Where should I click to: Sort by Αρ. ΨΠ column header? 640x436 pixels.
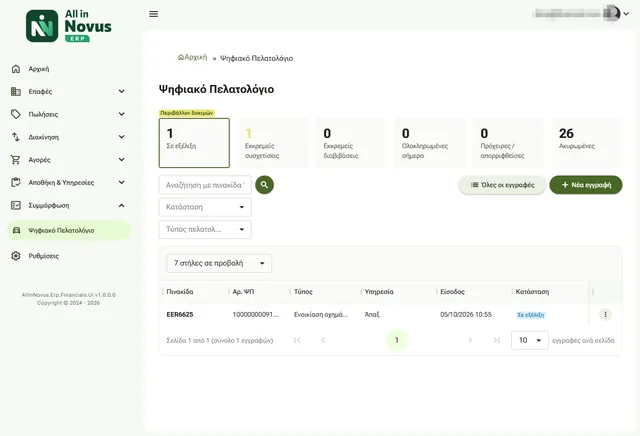(243, 291)
